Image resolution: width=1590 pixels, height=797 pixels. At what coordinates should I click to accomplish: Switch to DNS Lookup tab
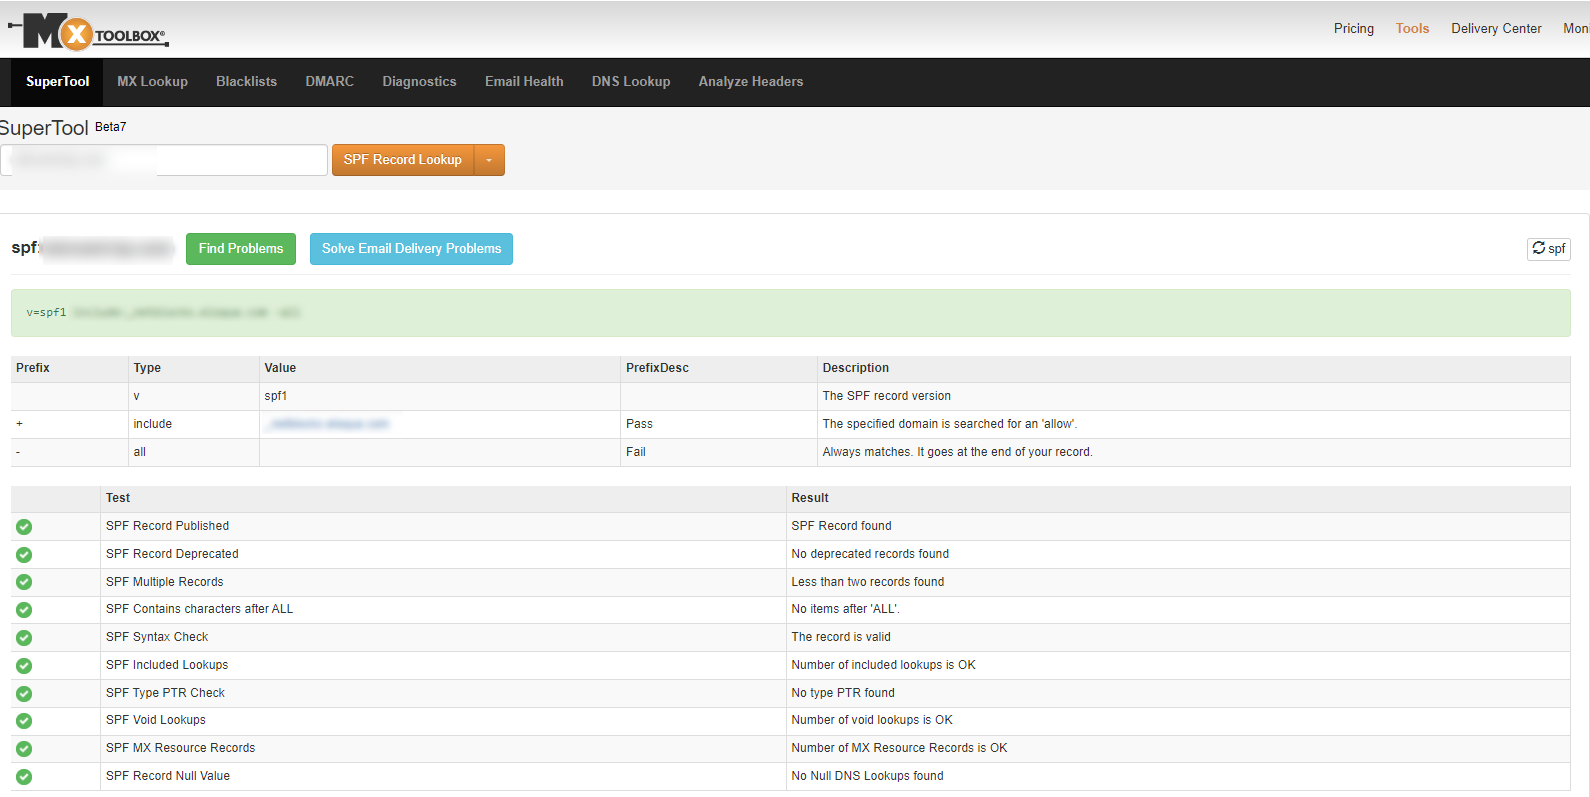tap(631, 82)
